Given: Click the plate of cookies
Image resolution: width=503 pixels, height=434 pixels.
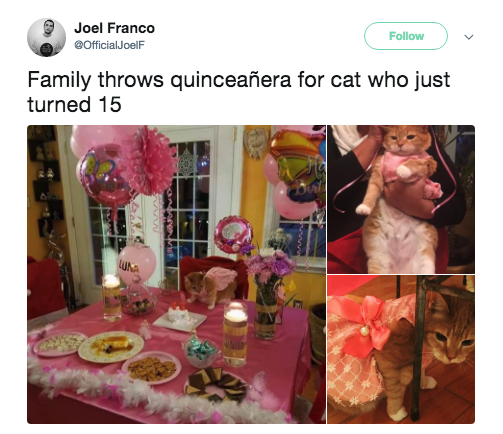Looking at the screenshot, I should [151, 368].
